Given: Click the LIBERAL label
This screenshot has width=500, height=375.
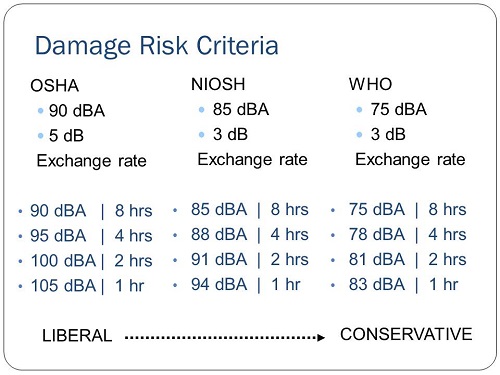Looking at the screenshot, I should [x=77, y=336].
